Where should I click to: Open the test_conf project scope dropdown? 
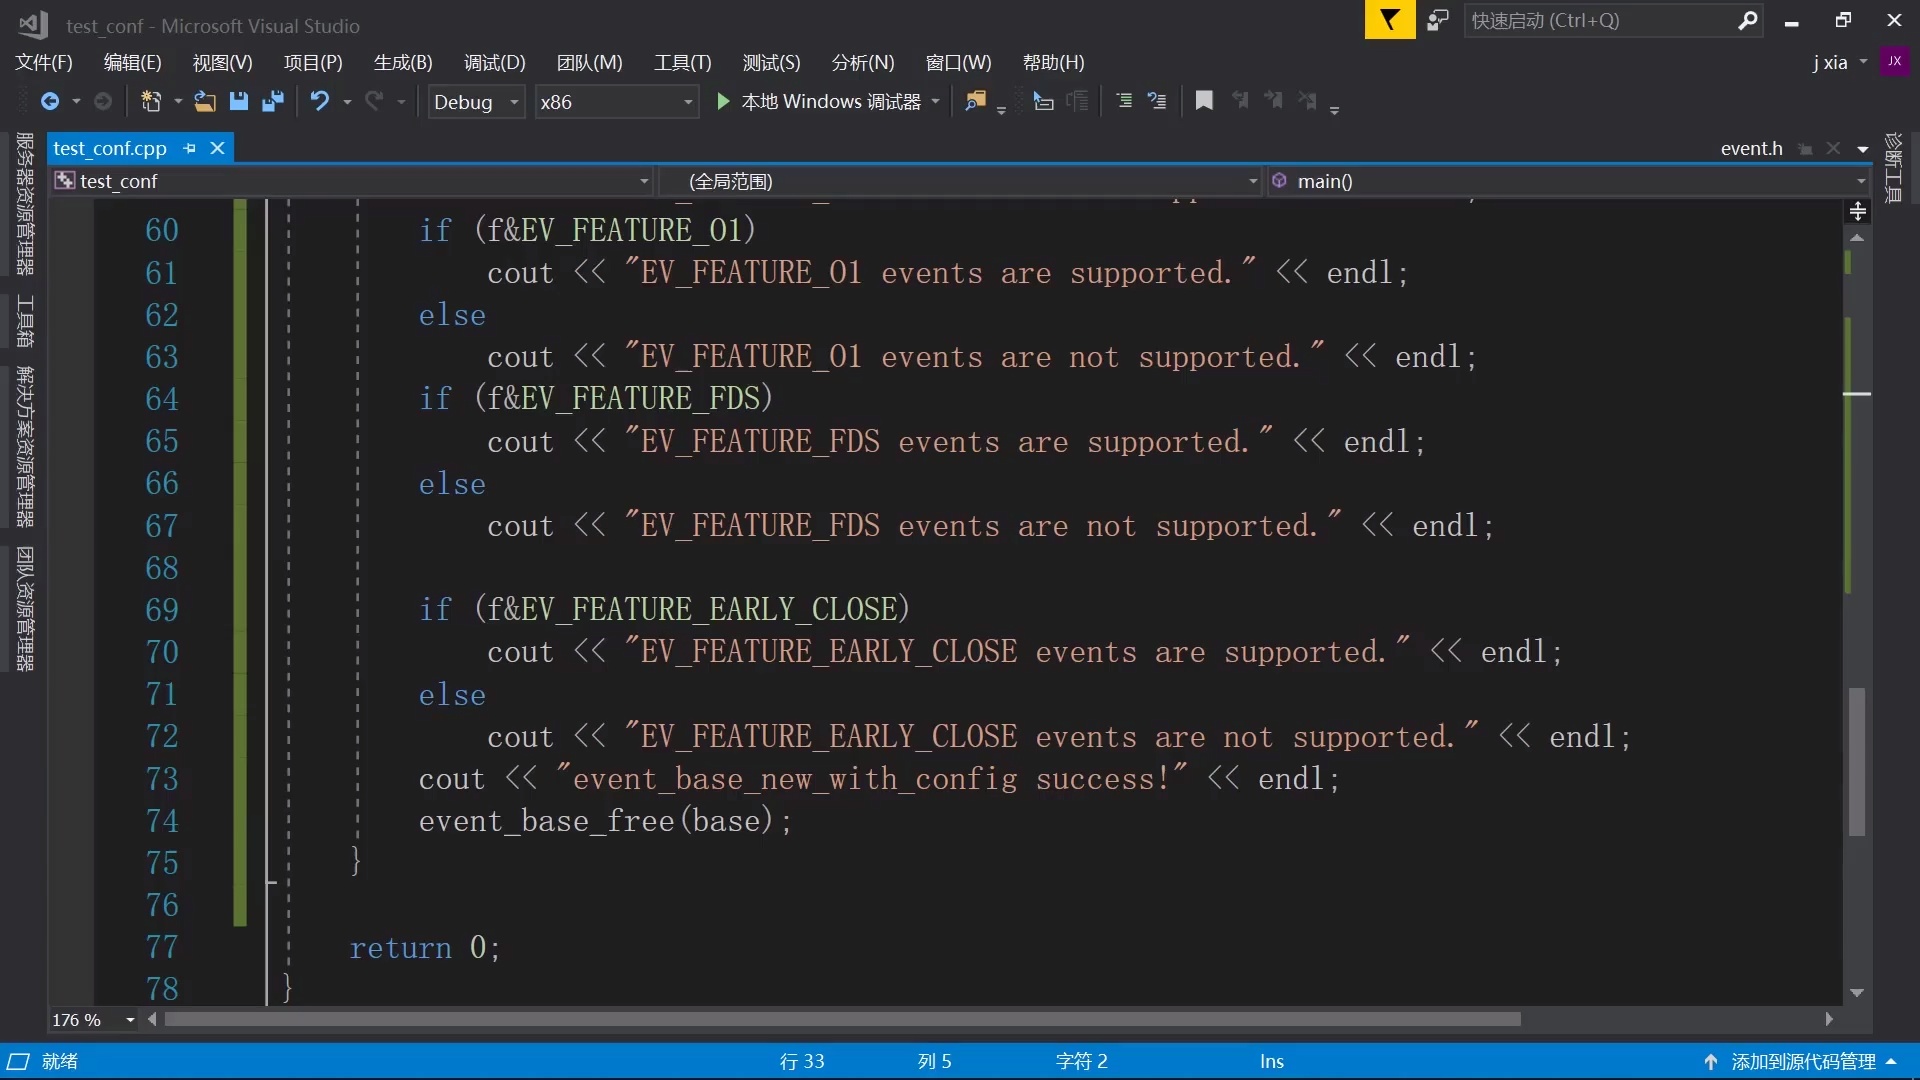[352, 181]
